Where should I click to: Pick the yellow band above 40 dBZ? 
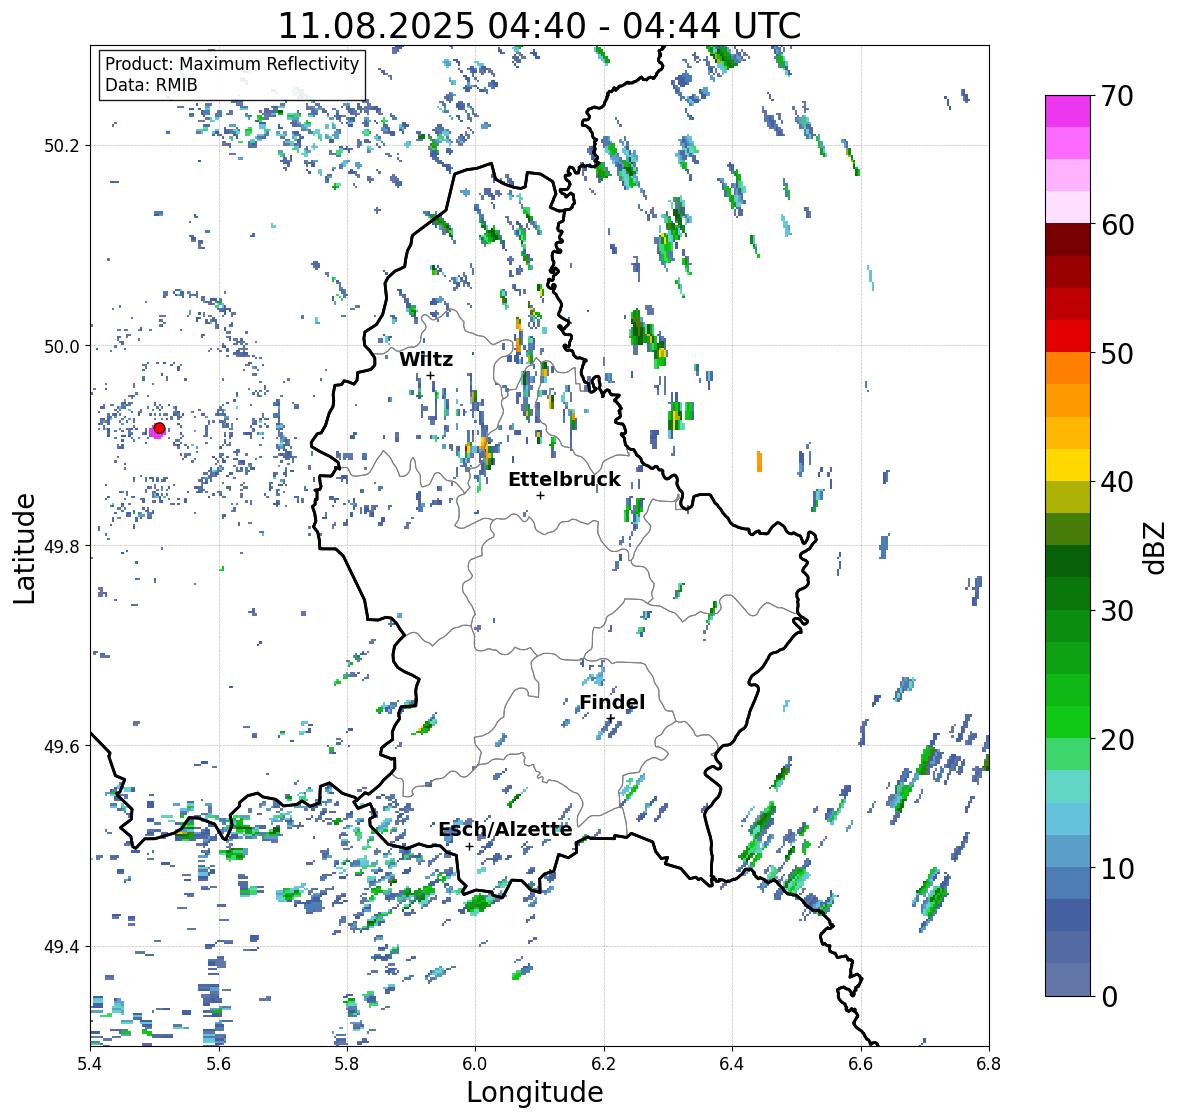pos(1068,465)
